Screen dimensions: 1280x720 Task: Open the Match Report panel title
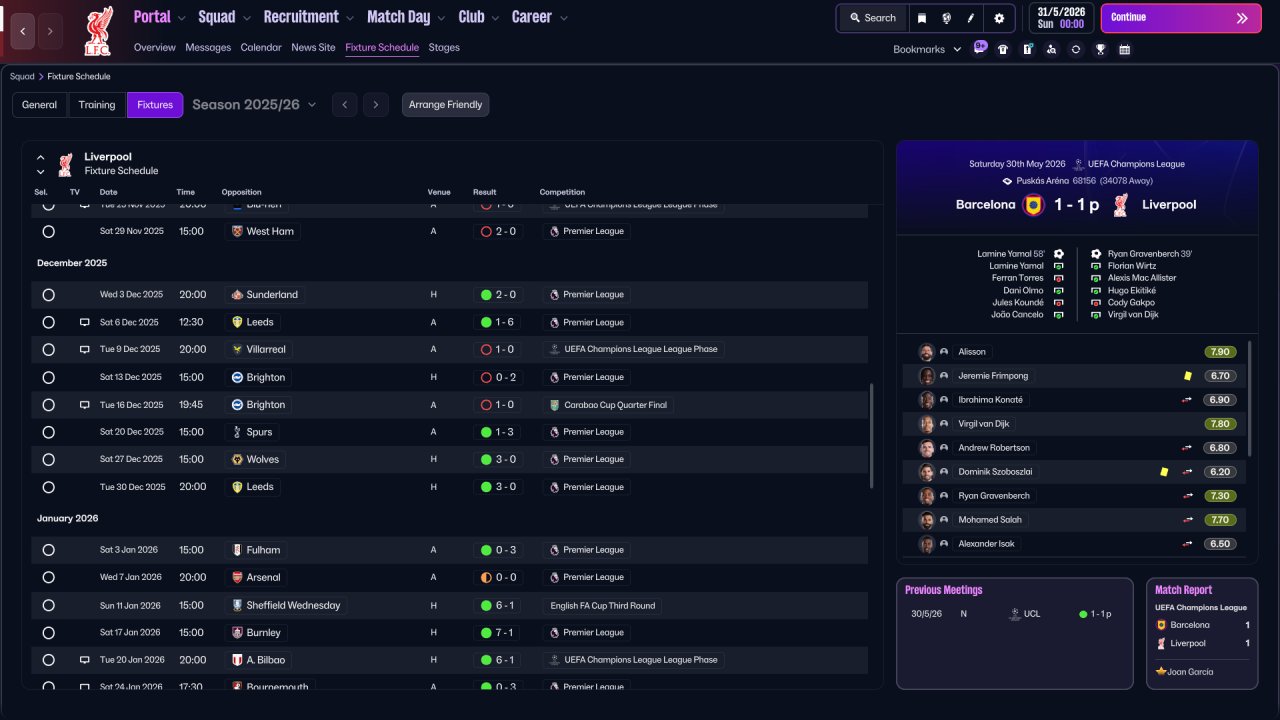(1184, 590)
